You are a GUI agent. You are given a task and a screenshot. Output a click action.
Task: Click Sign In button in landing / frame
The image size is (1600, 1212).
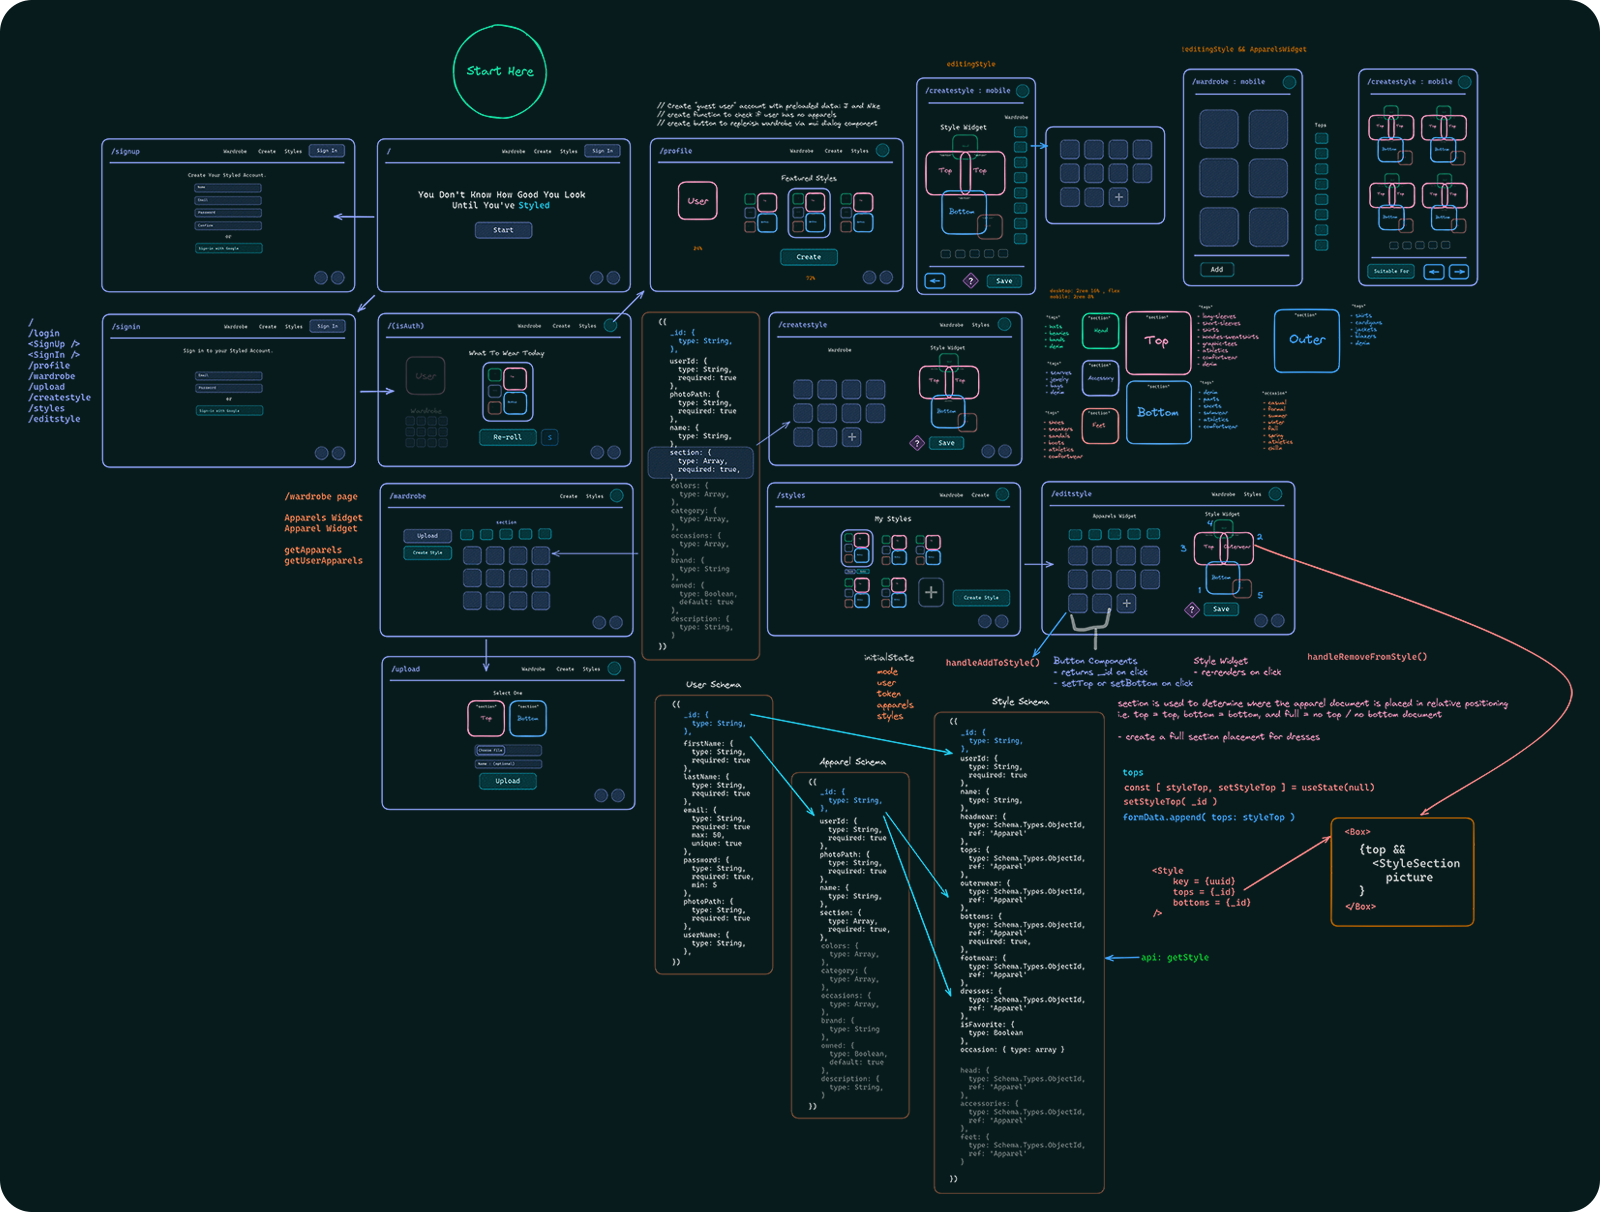click(x=602, y=151)
